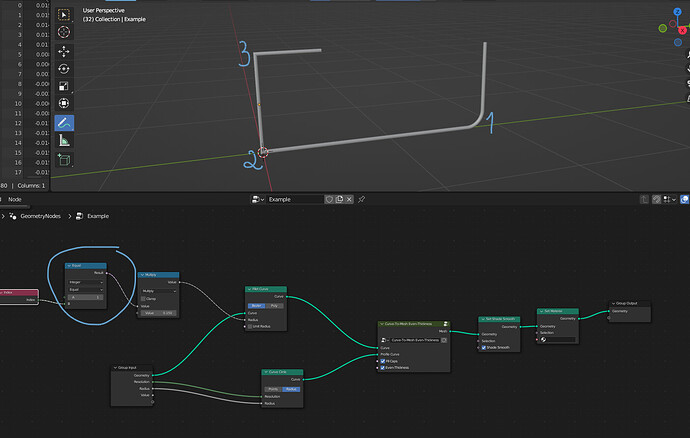Select Points mode in Curve Circle node
The width and height of the screenshot is (690, 438).
(x=273, y=389)
